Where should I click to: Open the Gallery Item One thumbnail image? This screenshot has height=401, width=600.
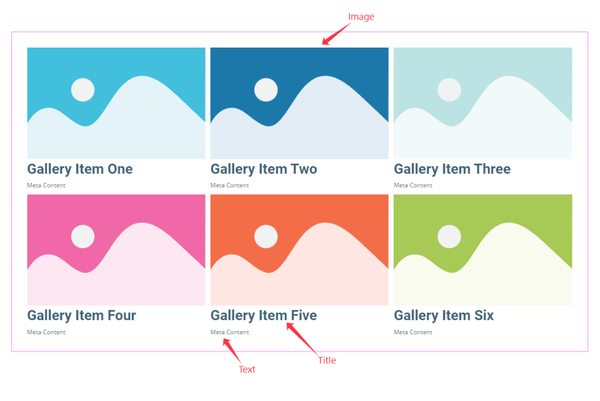pos(116,103)
